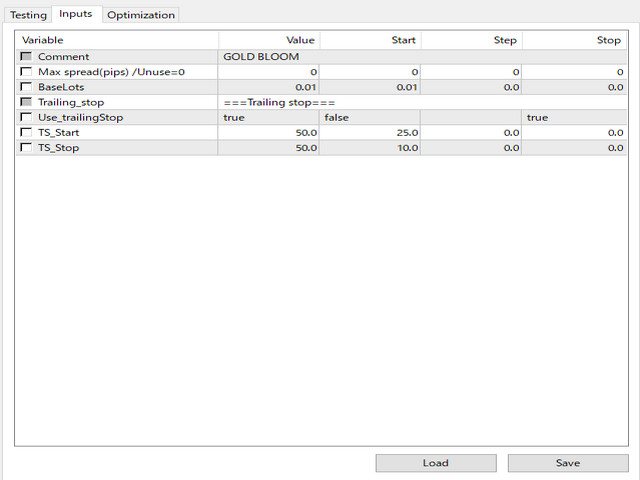The width and height of the screenshot is (640, 480).
Task: Select the TS_Start variable name
Action: (x=58, y=133)
